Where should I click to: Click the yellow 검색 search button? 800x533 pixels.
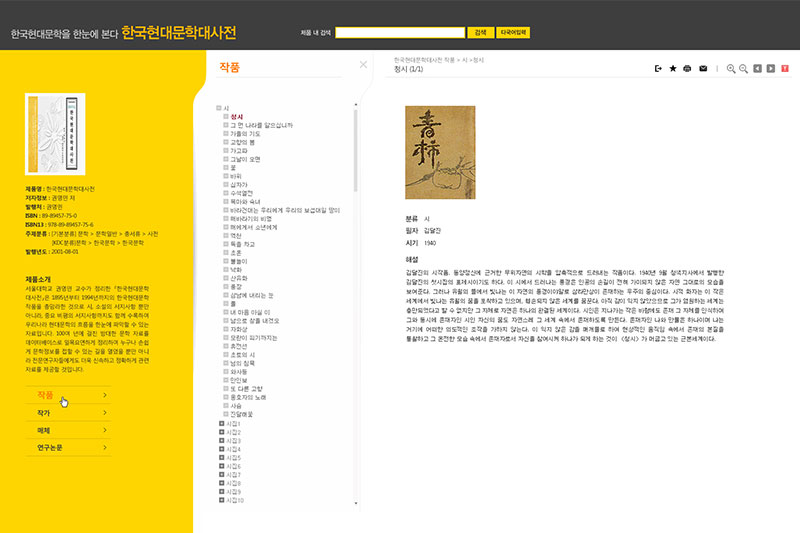coord(481,33)
